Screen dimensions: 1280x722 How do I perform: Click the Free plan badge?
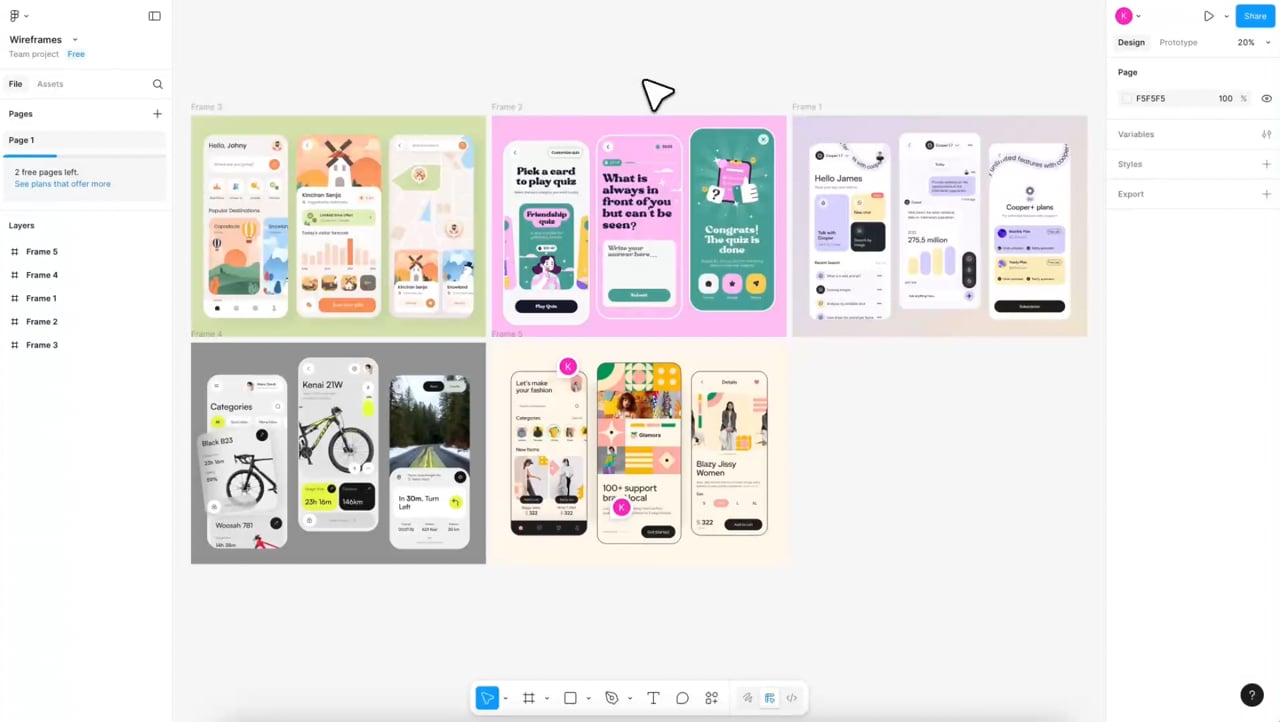coord(76,54)
